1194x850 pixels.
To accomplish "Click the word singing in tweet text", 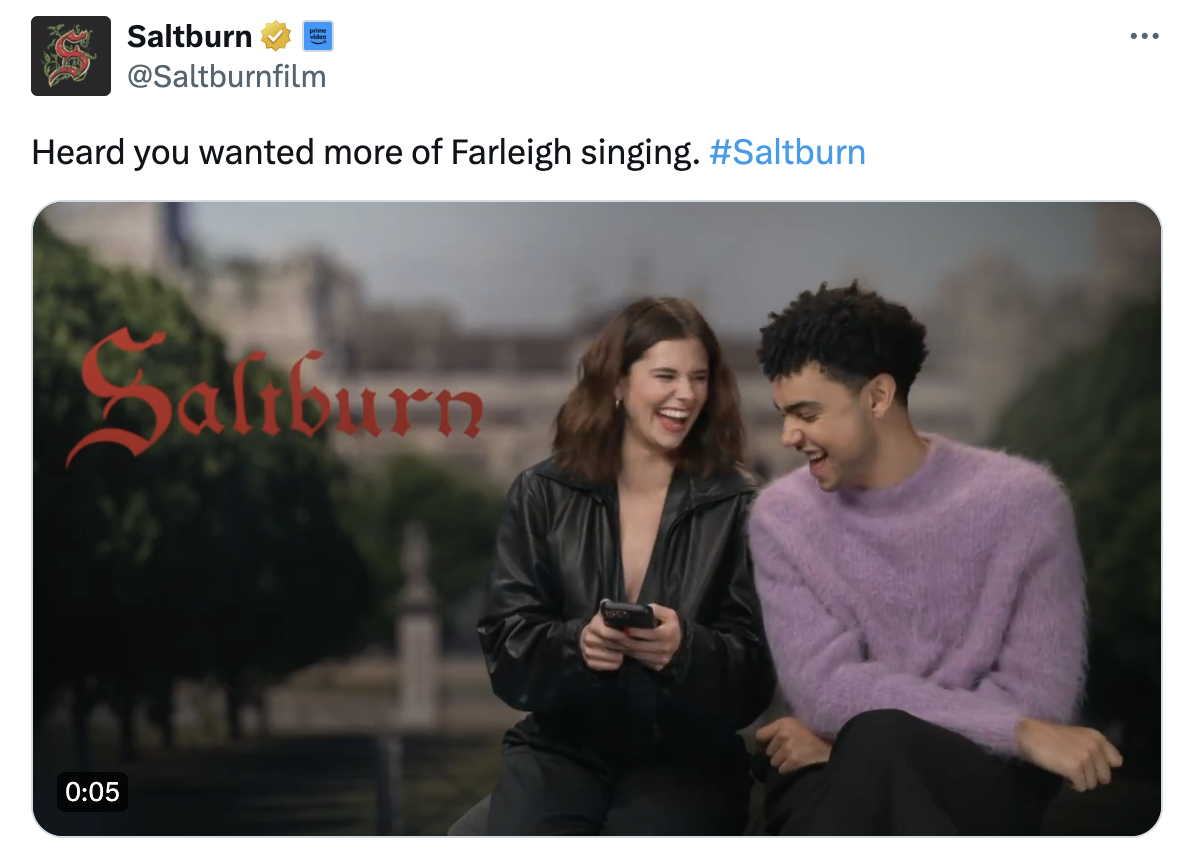I will coord(640,152).
